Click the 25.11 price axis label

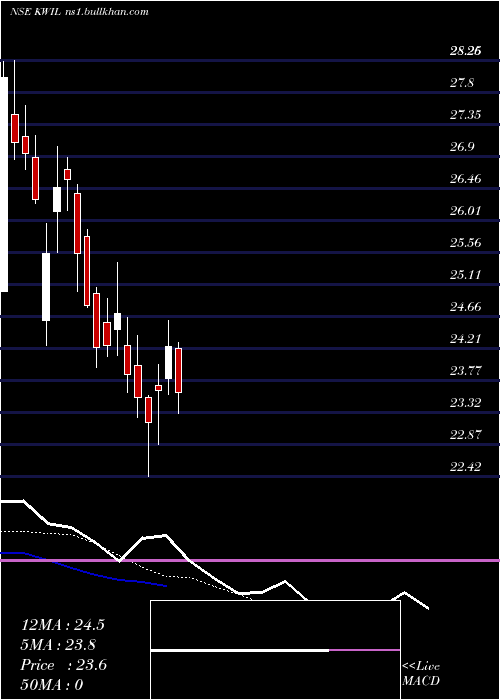(x=465, y=275)
